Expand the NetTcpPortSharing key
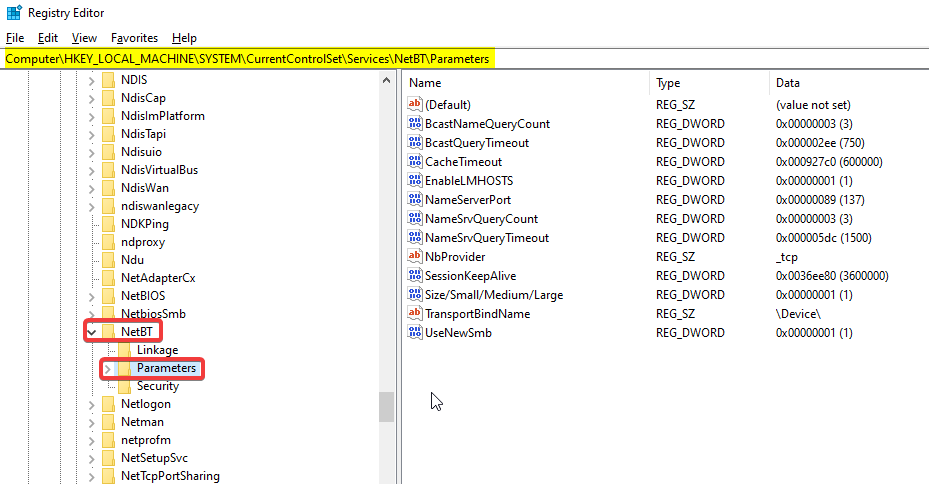Image resolution: width=929 pixels, height=484 pixels. pos(92,476)
